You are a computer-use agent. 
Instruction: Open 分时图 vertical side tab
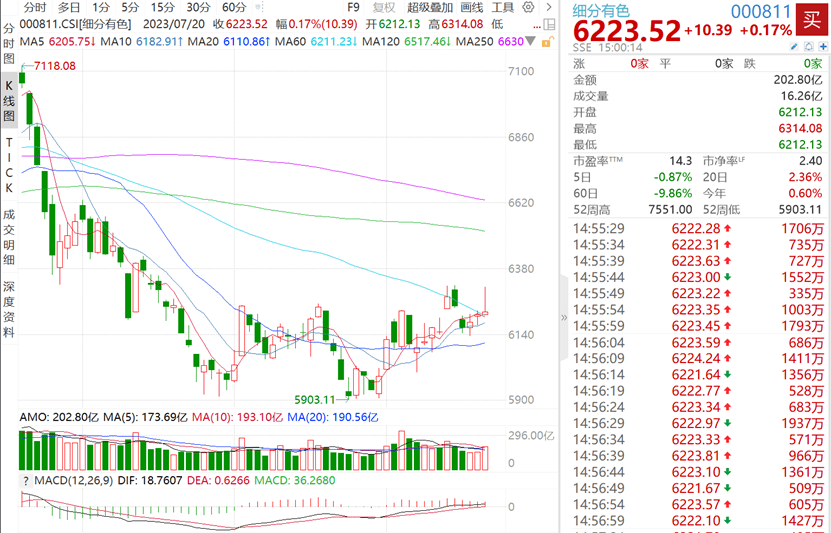tap(8, 43)
